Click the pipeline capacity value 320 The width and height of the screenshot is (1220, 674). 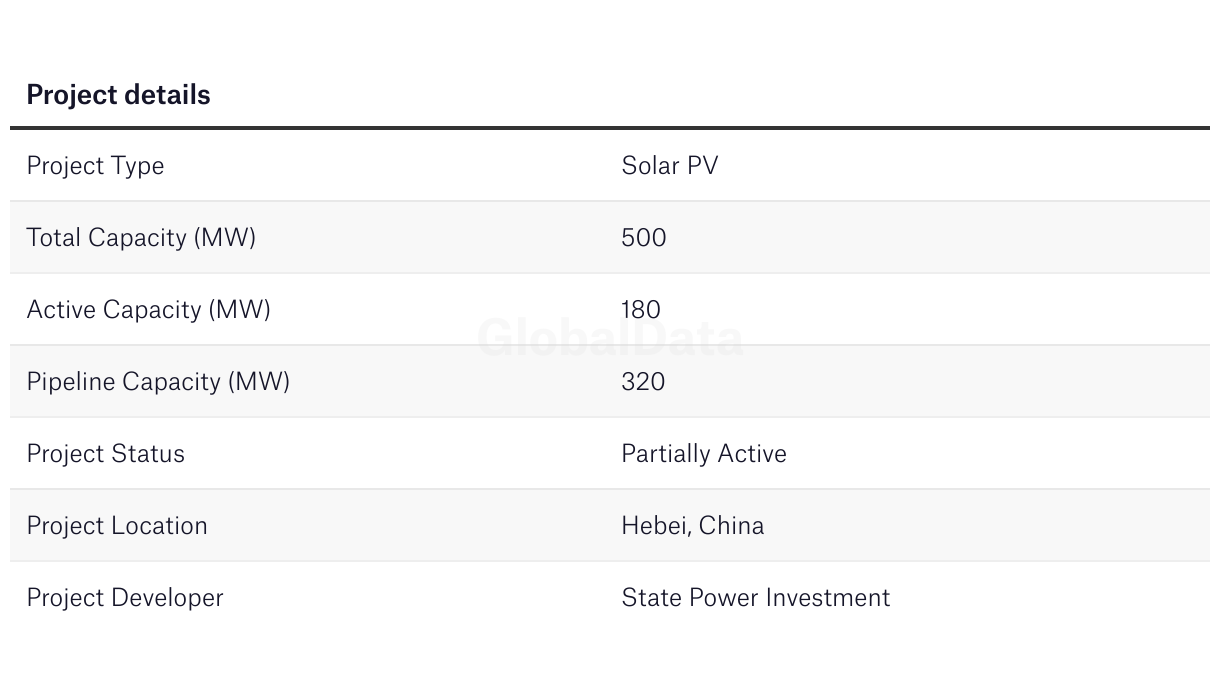[x=643, y=382]
